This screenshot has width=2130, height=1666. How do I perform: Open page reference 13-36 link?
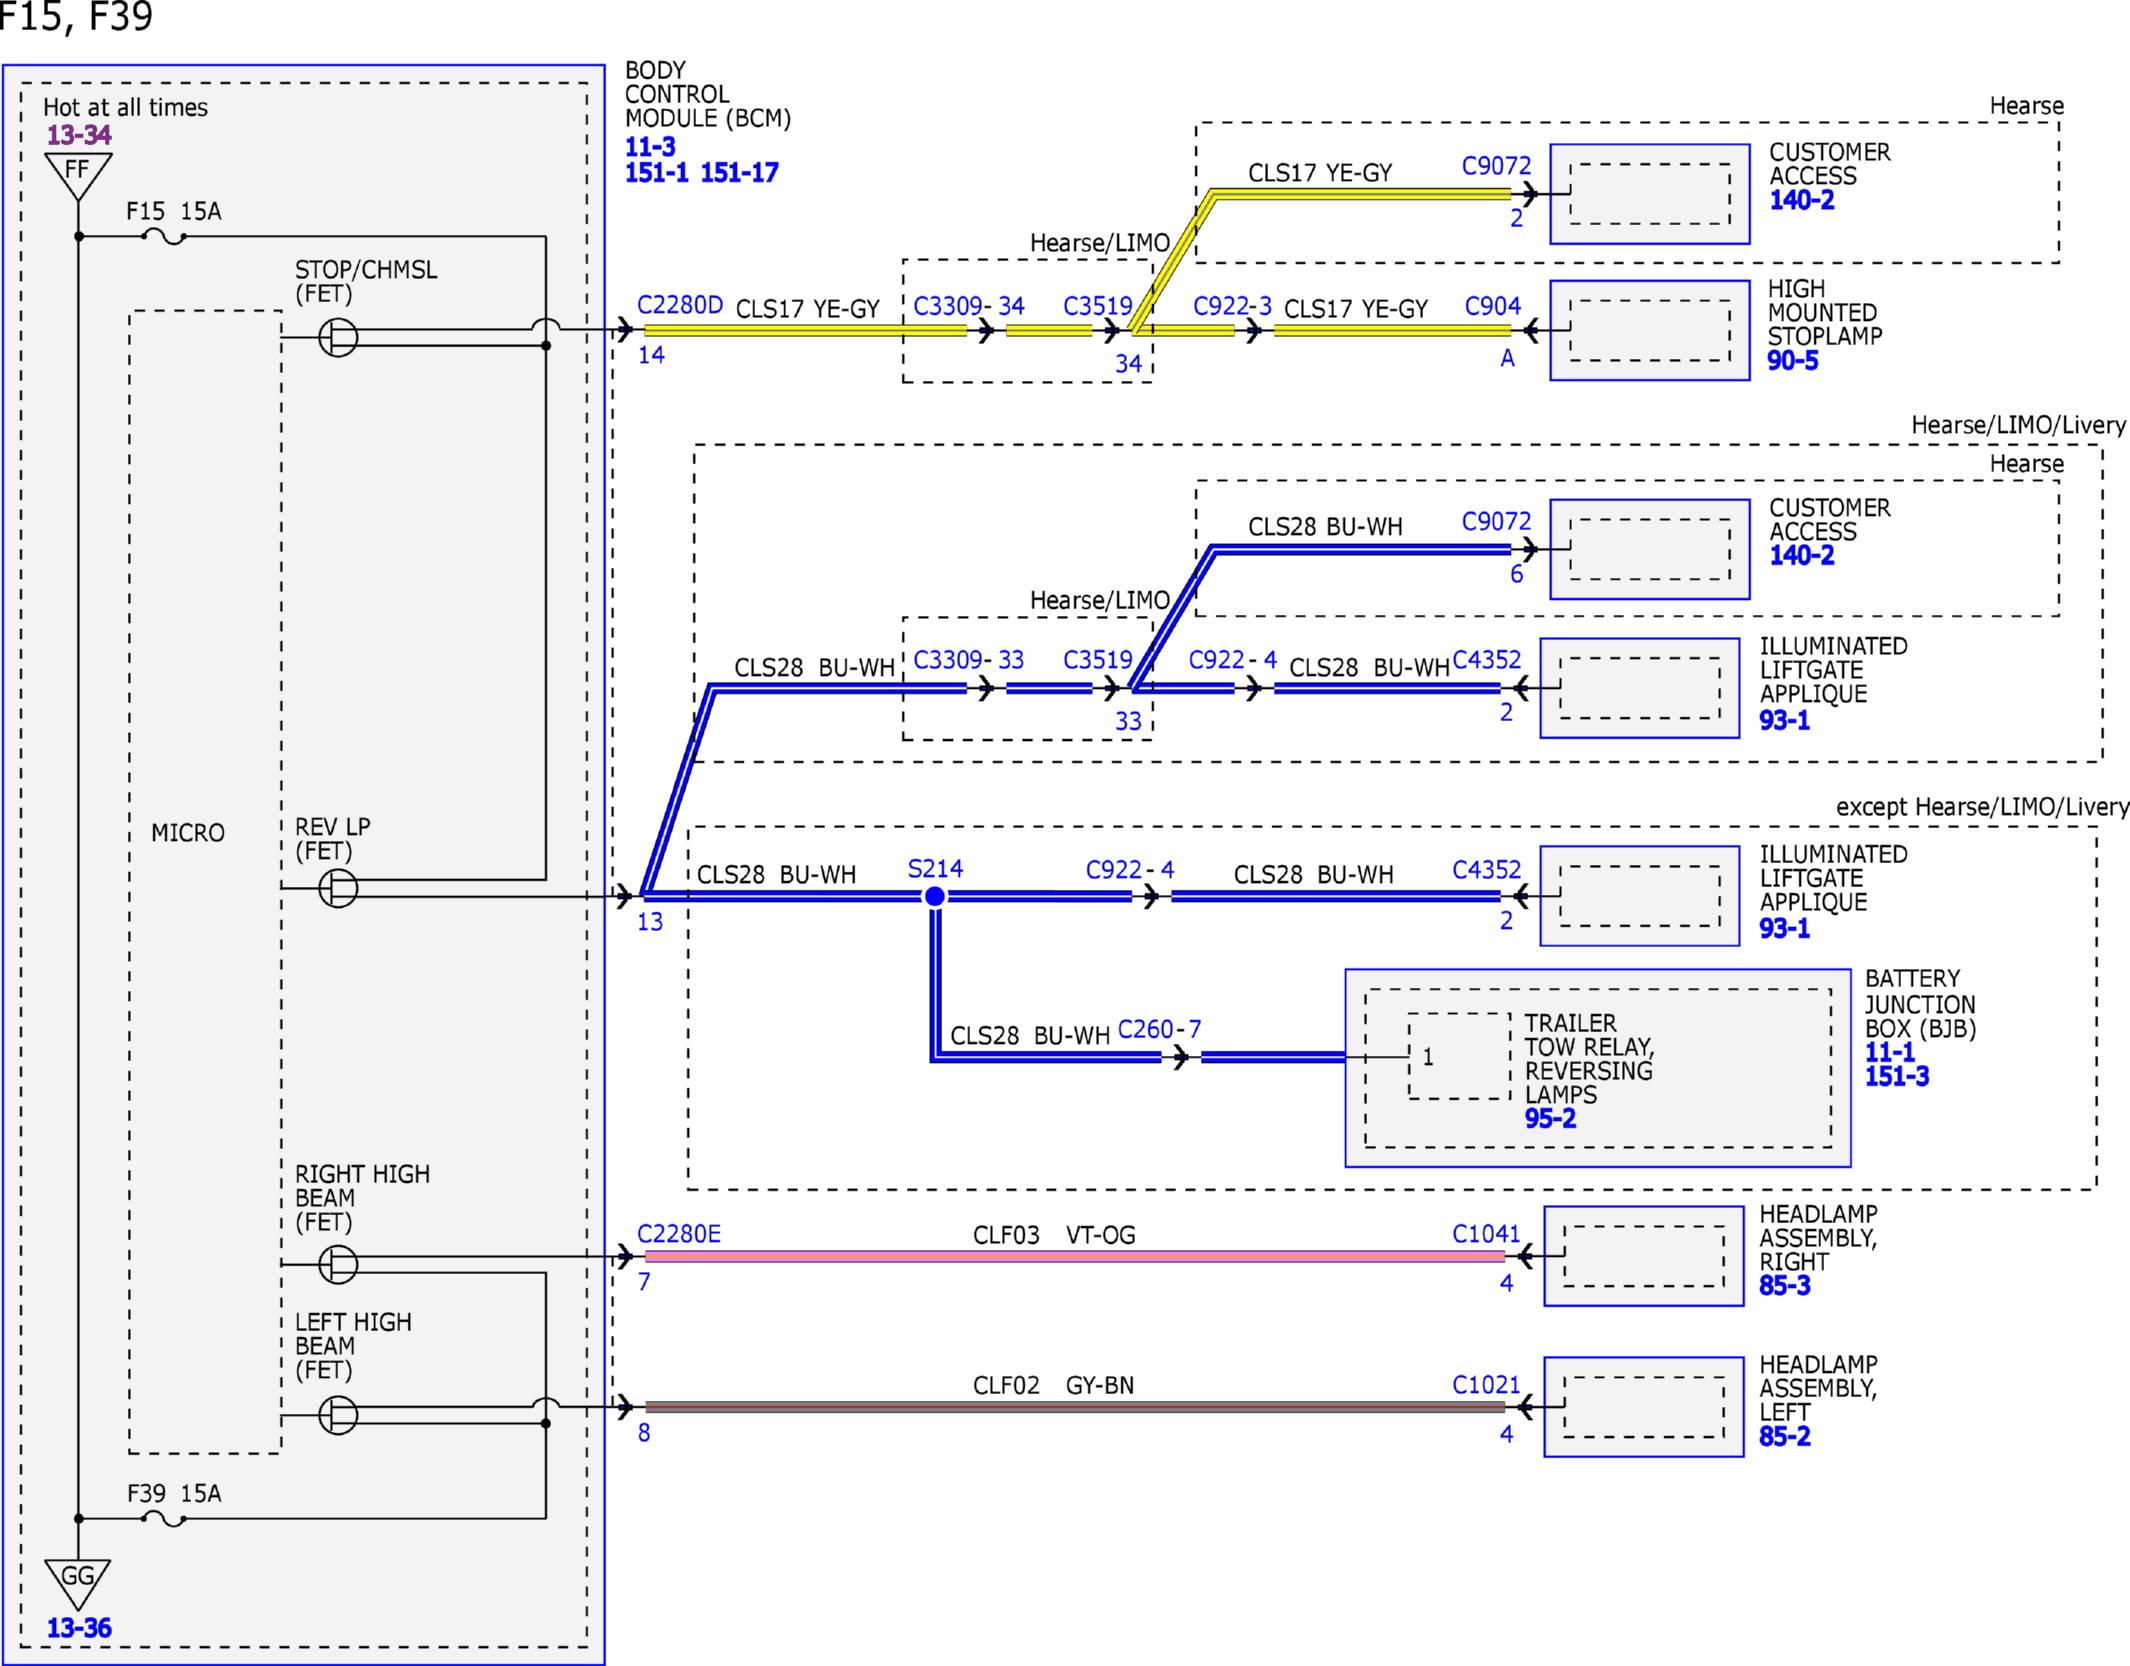point(79,1628)
